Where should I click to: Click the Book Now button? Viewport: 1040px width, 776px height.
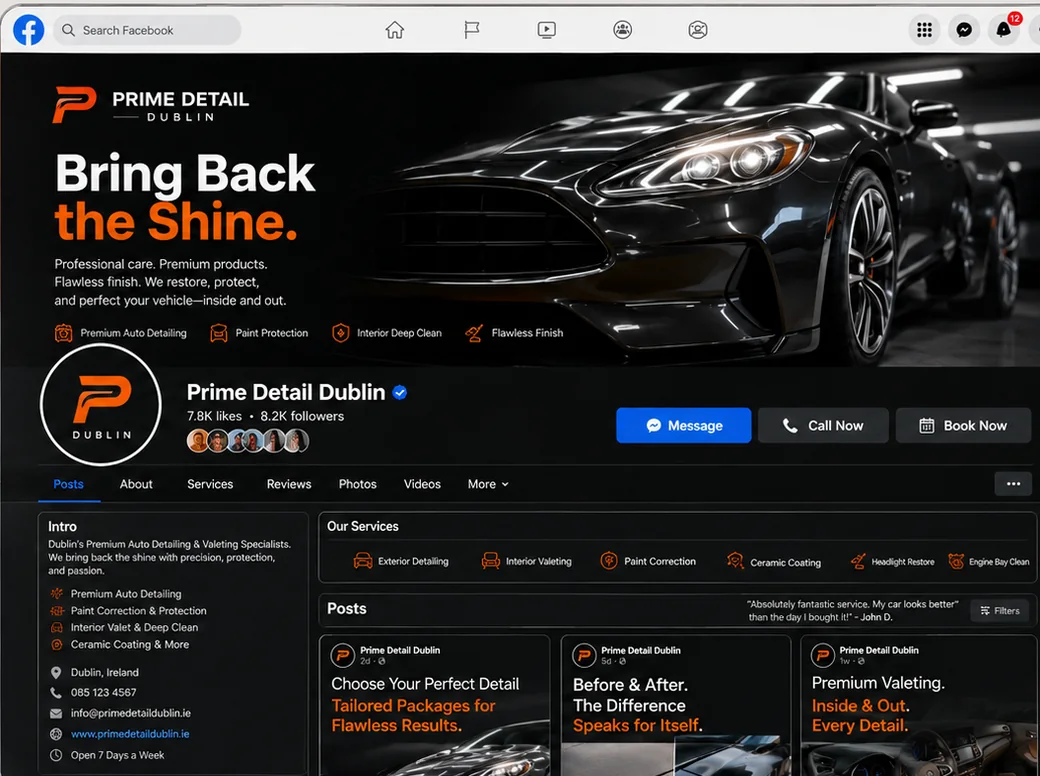(963, 425)
